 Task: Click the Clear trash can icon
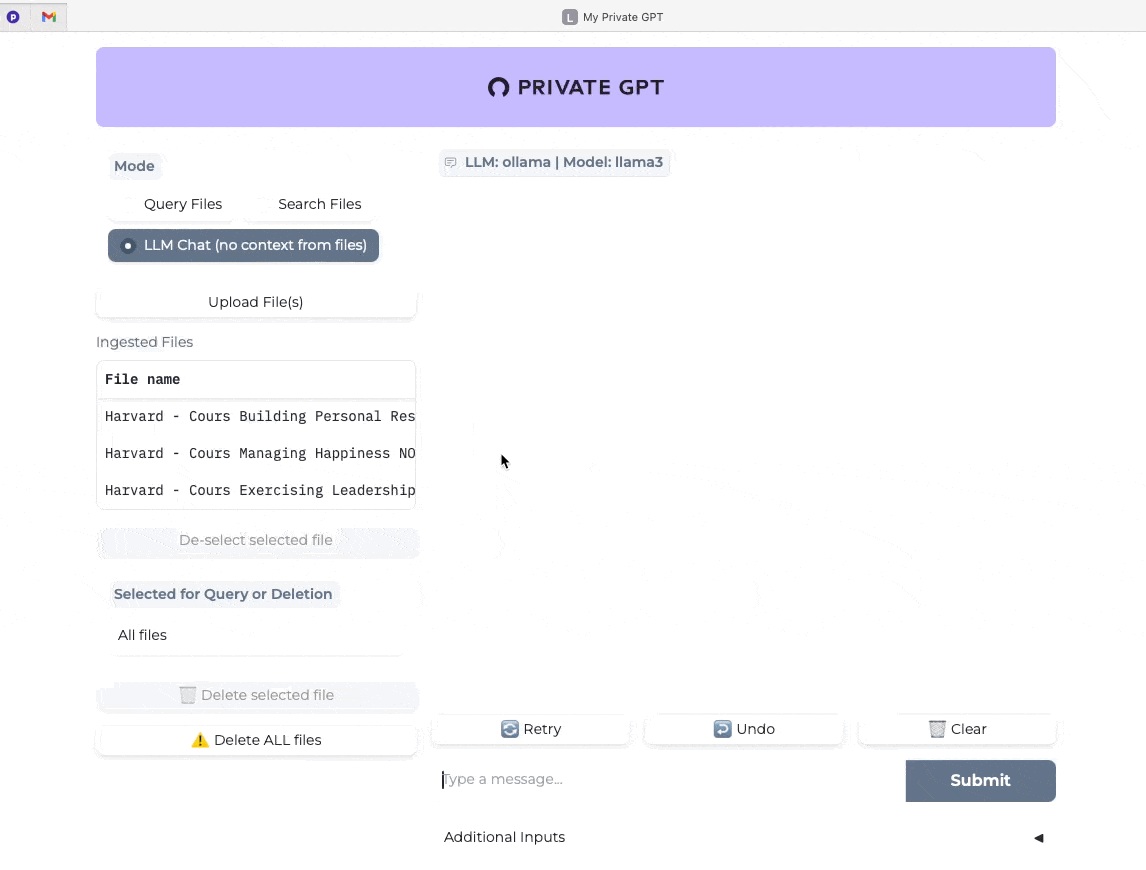pos(937,729)
